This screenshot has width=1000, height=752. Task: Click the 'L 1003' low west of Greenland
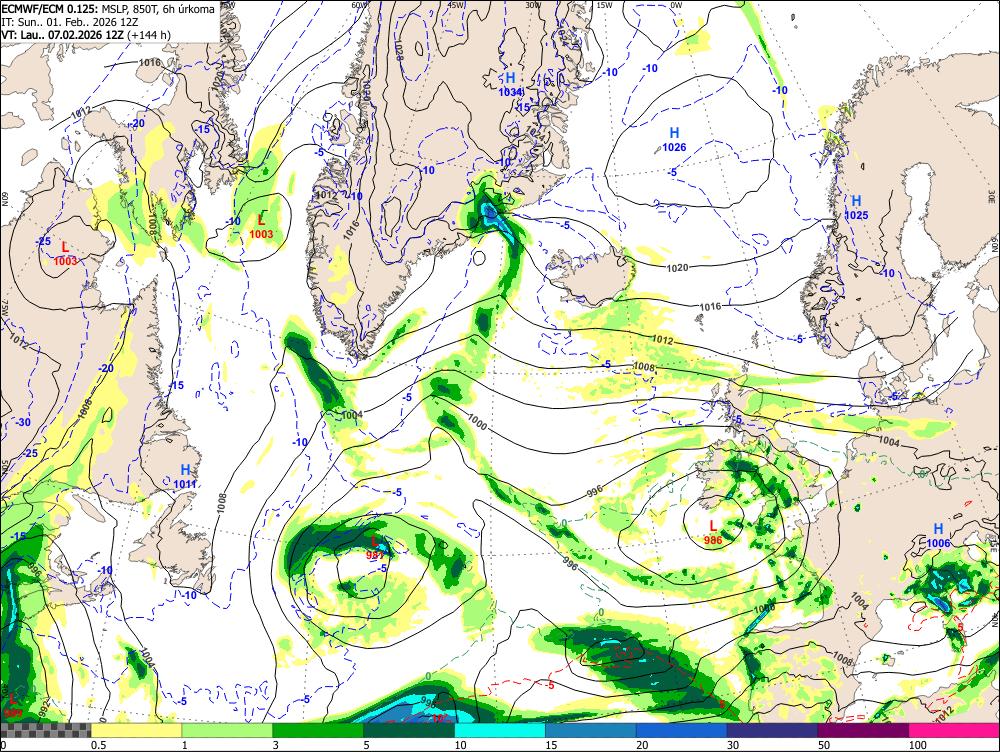coord(261,226)
